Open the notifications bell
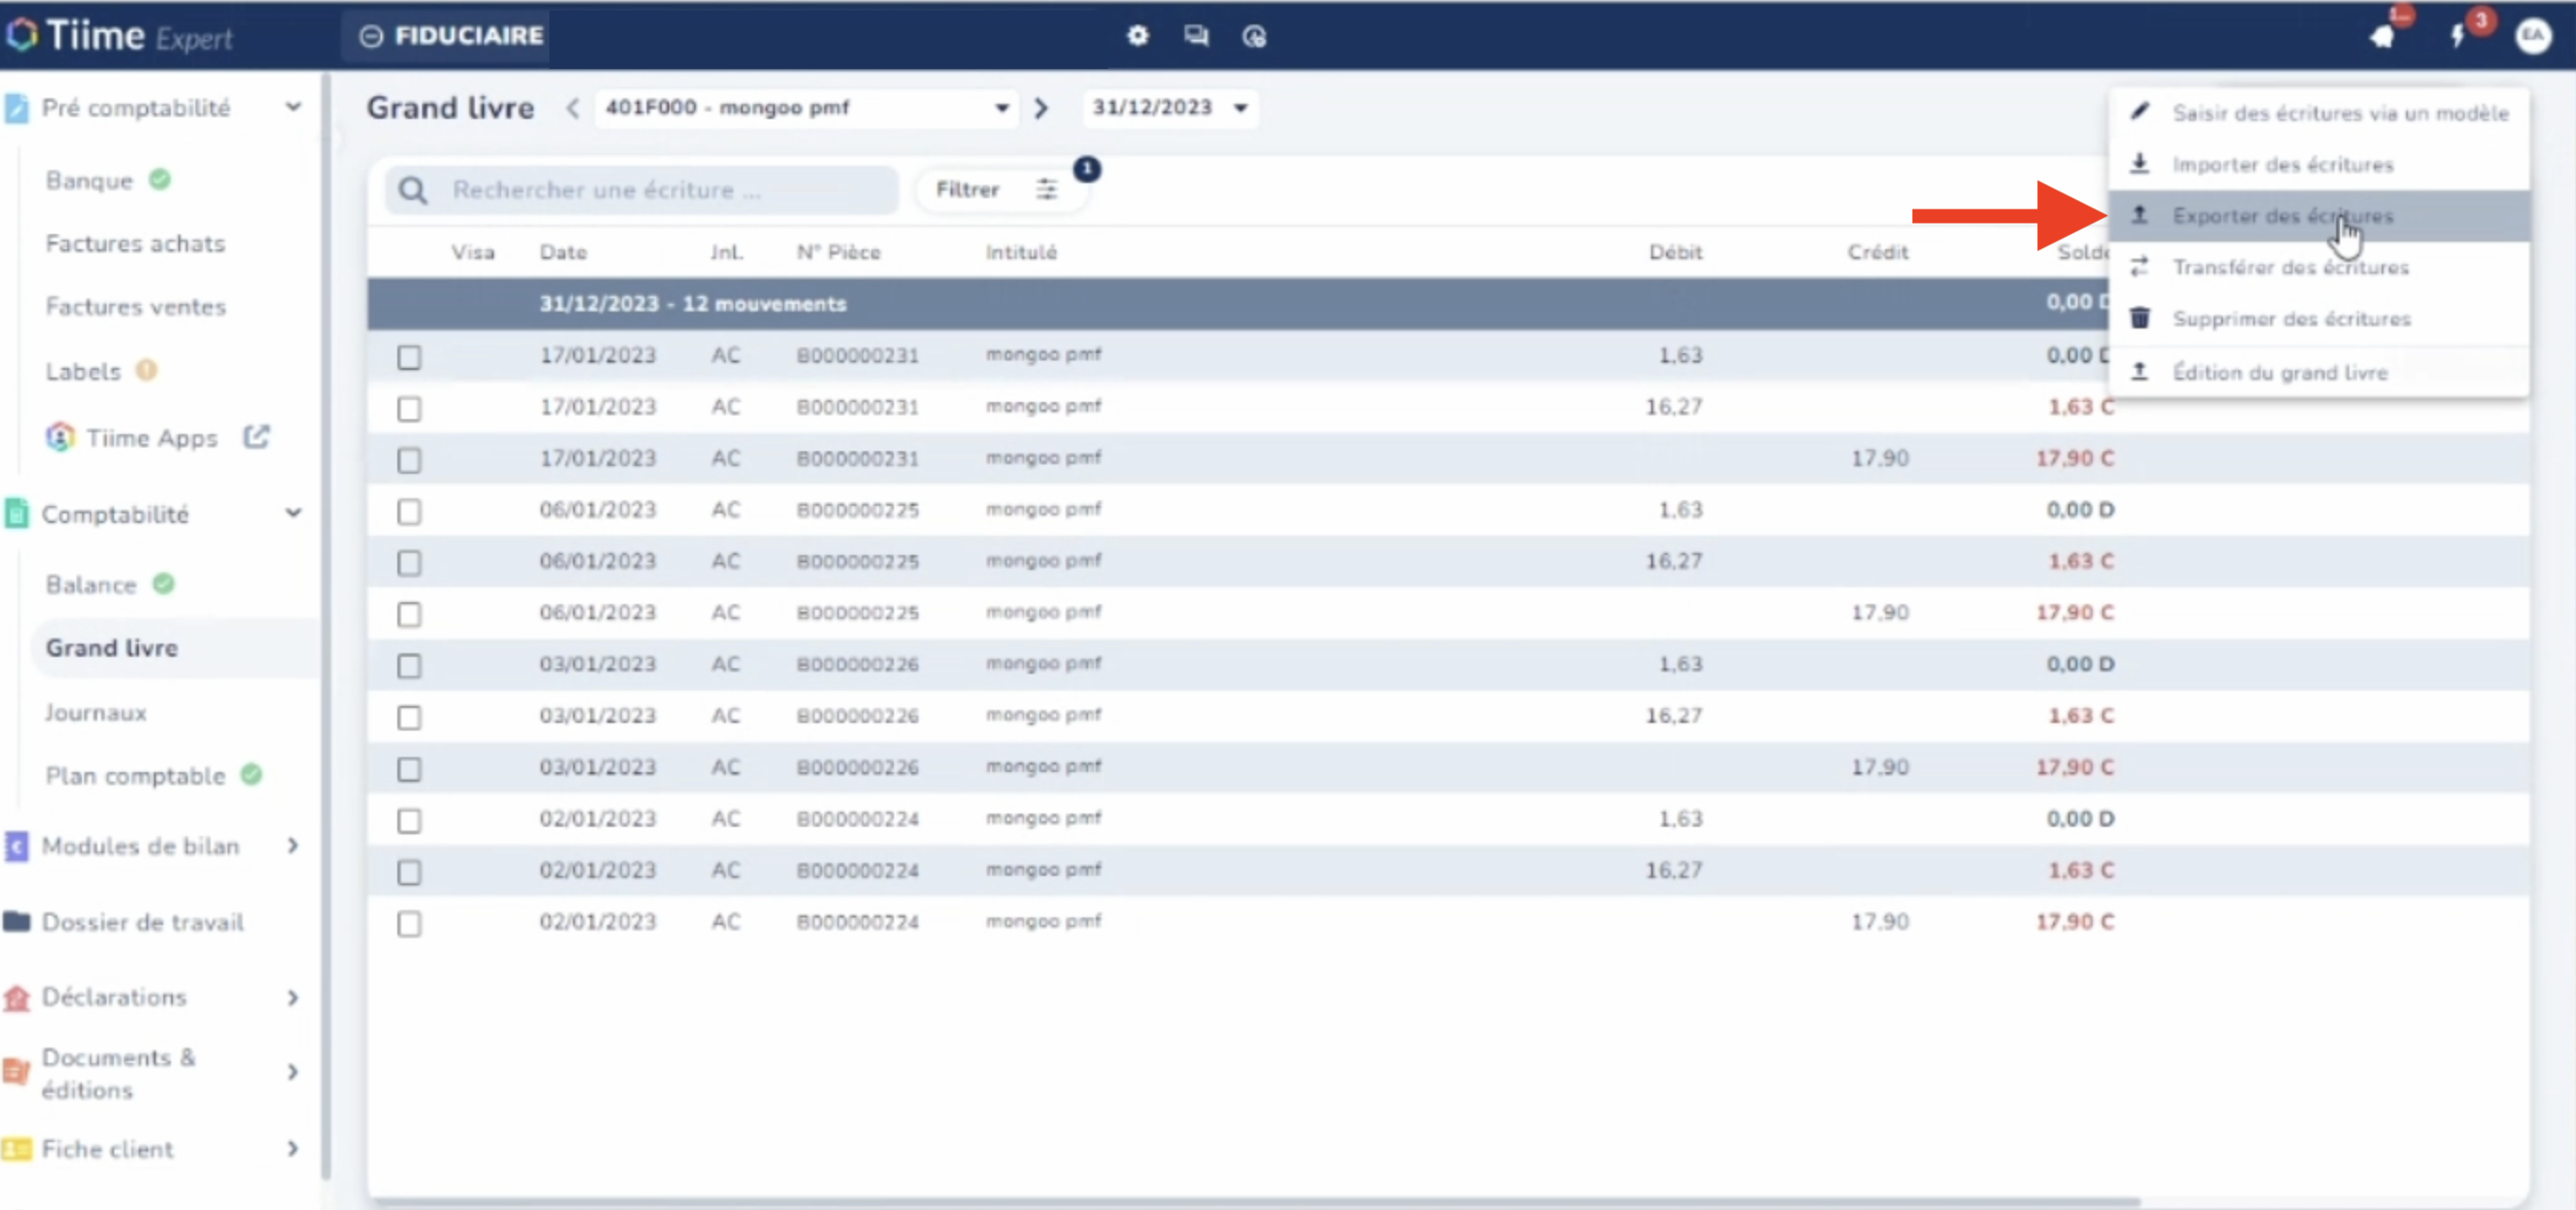 (2382, 36)
